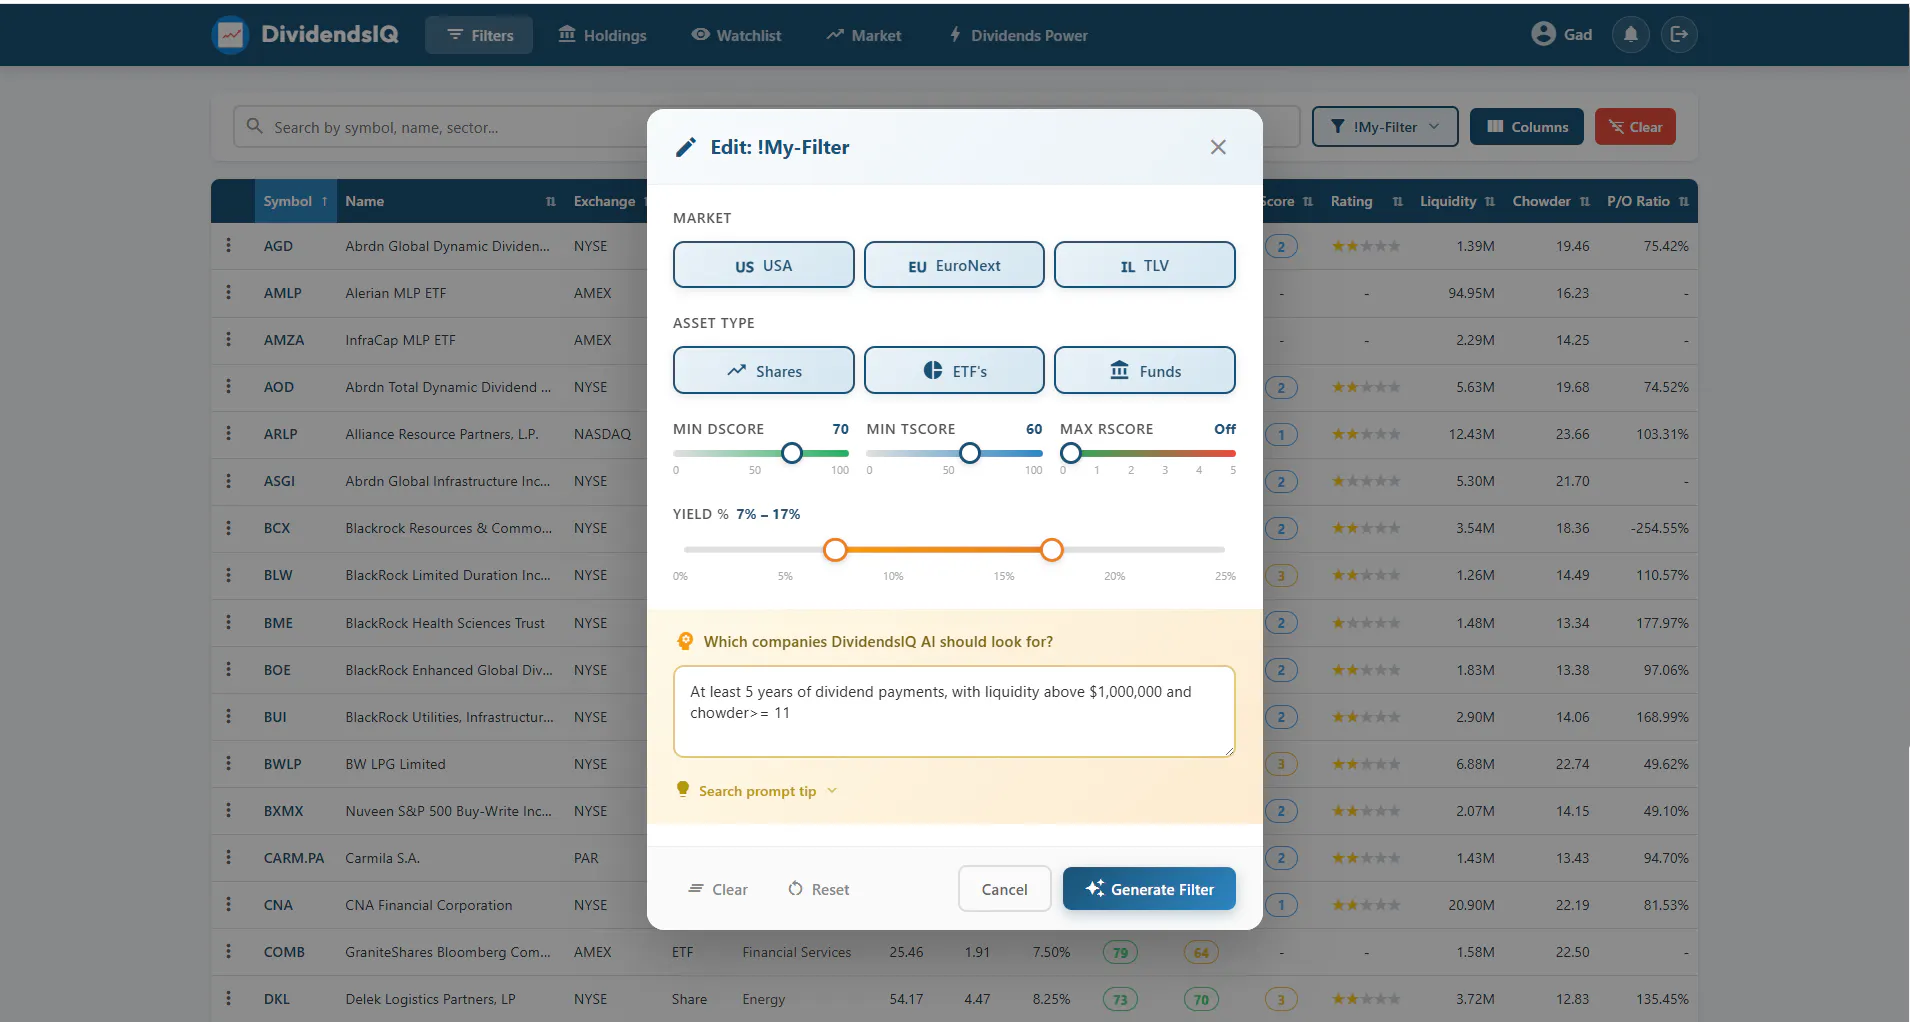Expand the Search prompt tip
The image size is (1910, 1022).
pyautogui.click(x=757, y=790)
